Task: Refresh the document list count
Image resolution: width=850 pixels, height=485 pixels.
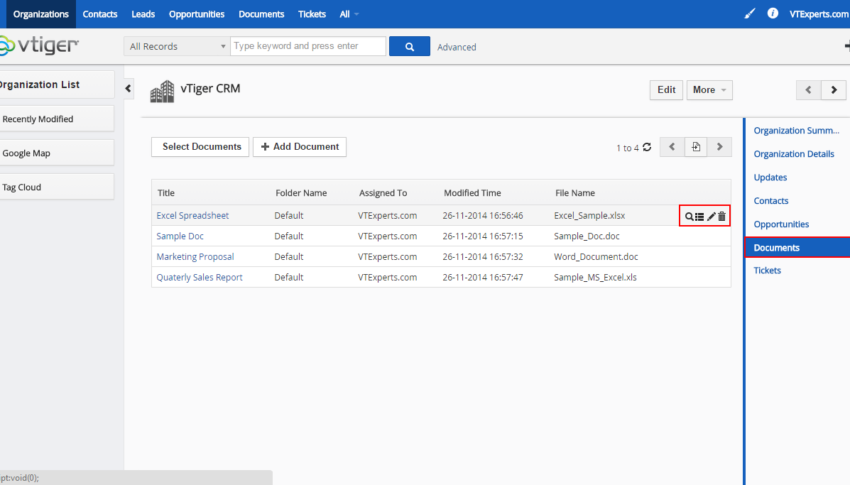Action: coord(647,147)
